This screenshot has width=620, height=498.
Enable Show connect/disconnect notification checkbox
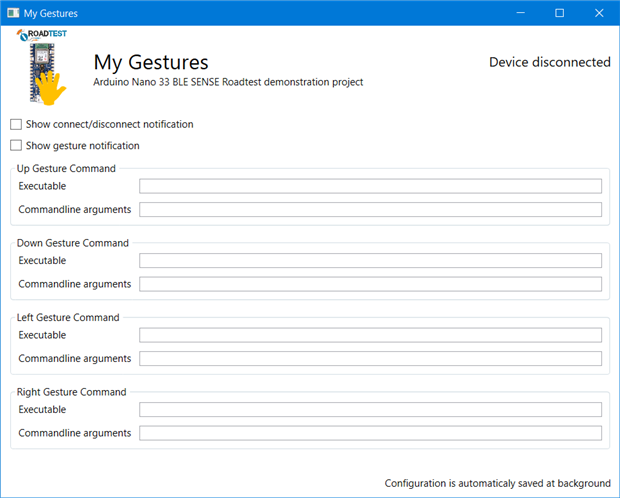click(16, 125)
